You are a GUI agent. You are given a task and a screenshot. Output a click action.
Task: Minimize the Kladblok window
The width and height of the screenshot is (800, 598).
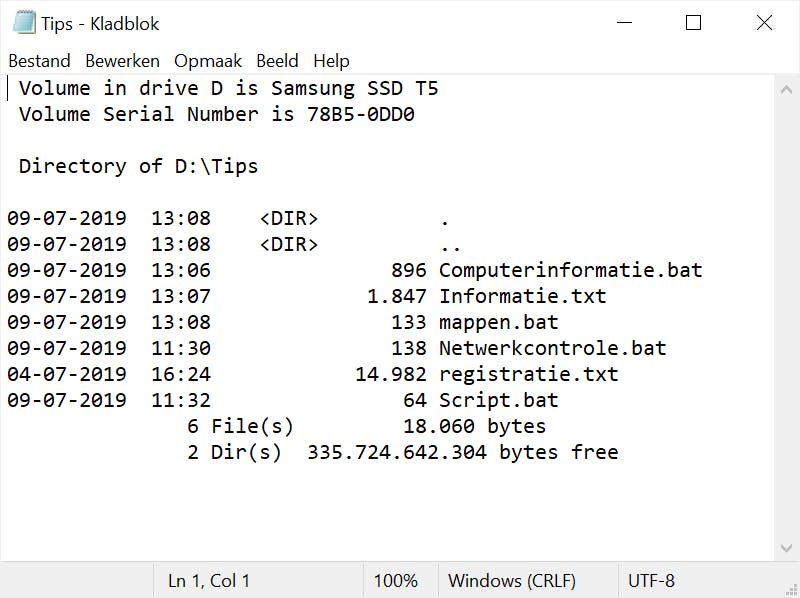point(625,23)
